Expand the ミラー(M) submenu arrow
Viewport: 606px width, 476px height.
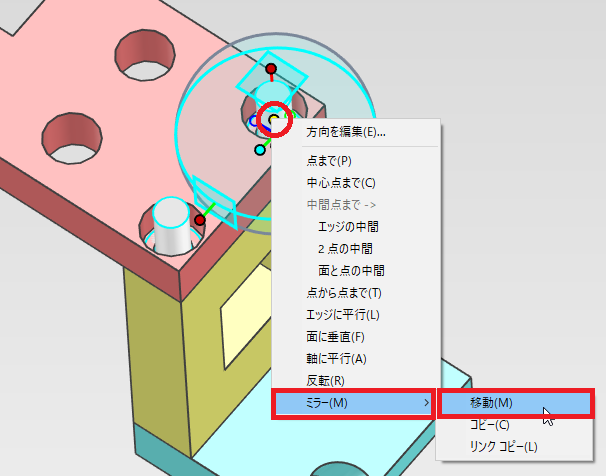point(426,403)
